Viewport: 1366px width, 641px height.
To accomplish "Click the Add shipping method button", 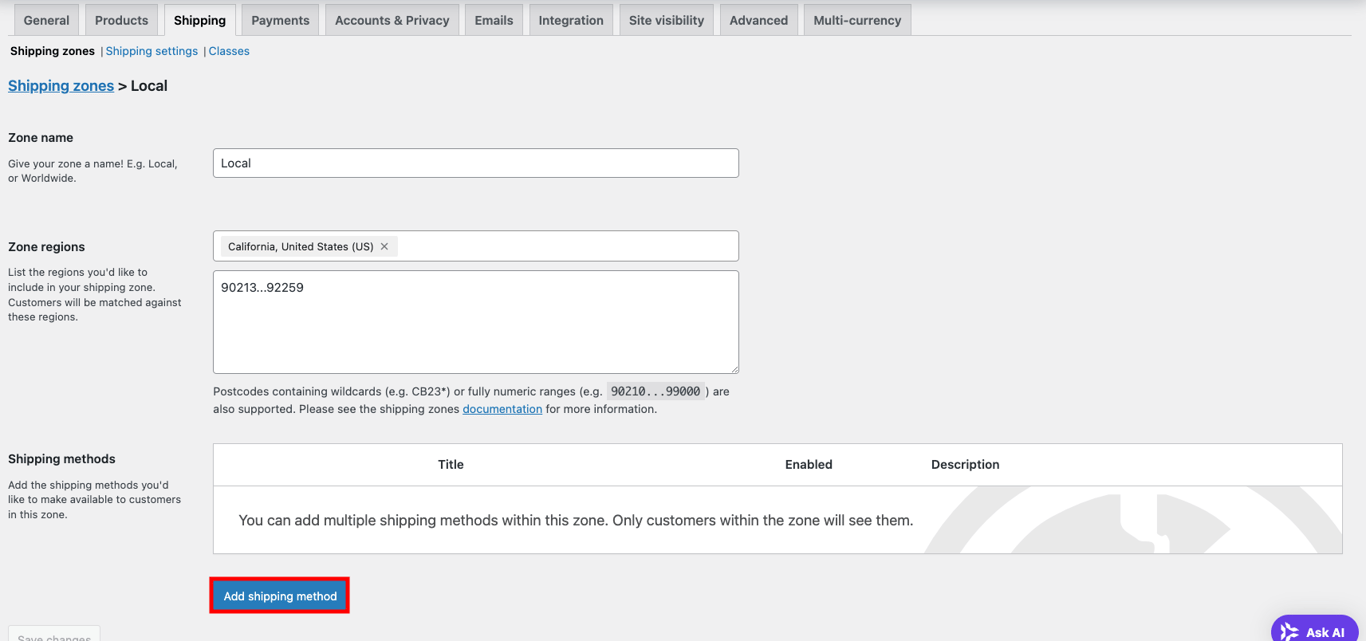I will (x=279, y=595).
